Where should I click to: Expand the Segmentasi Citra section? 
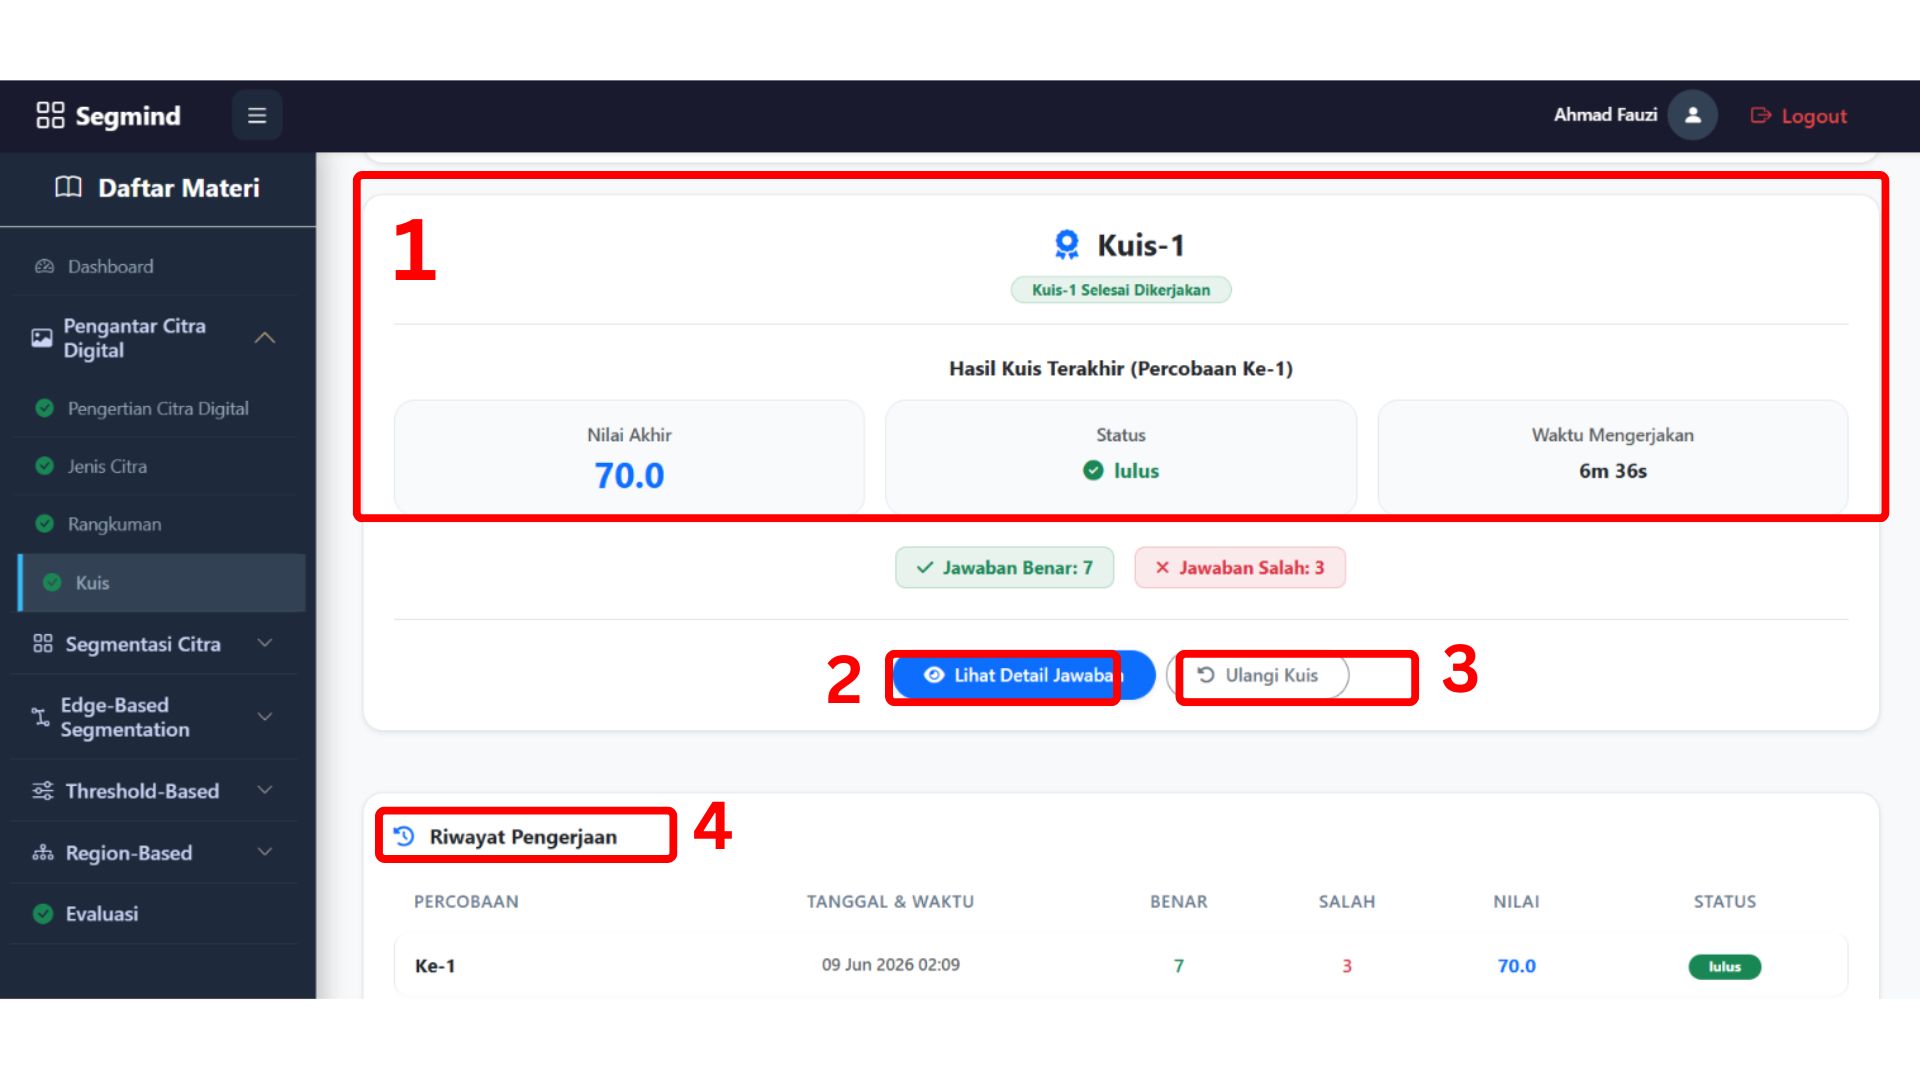click(x=265, y=644)
